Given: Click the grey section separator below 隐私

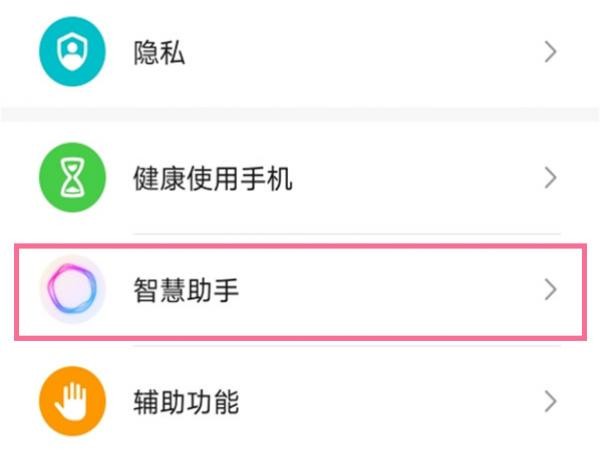Looking at the screenshot, I should click(300, 115).
